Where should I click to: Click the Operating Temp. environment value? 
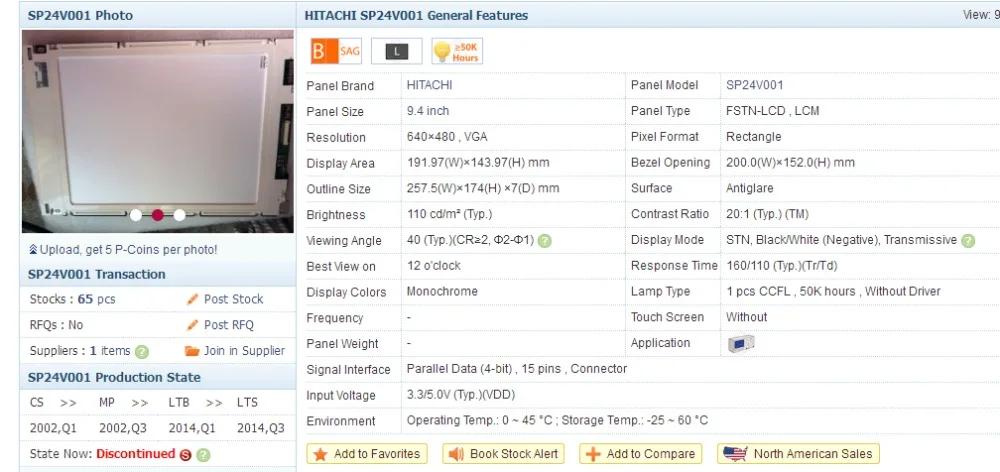click(x=557, y=420)
